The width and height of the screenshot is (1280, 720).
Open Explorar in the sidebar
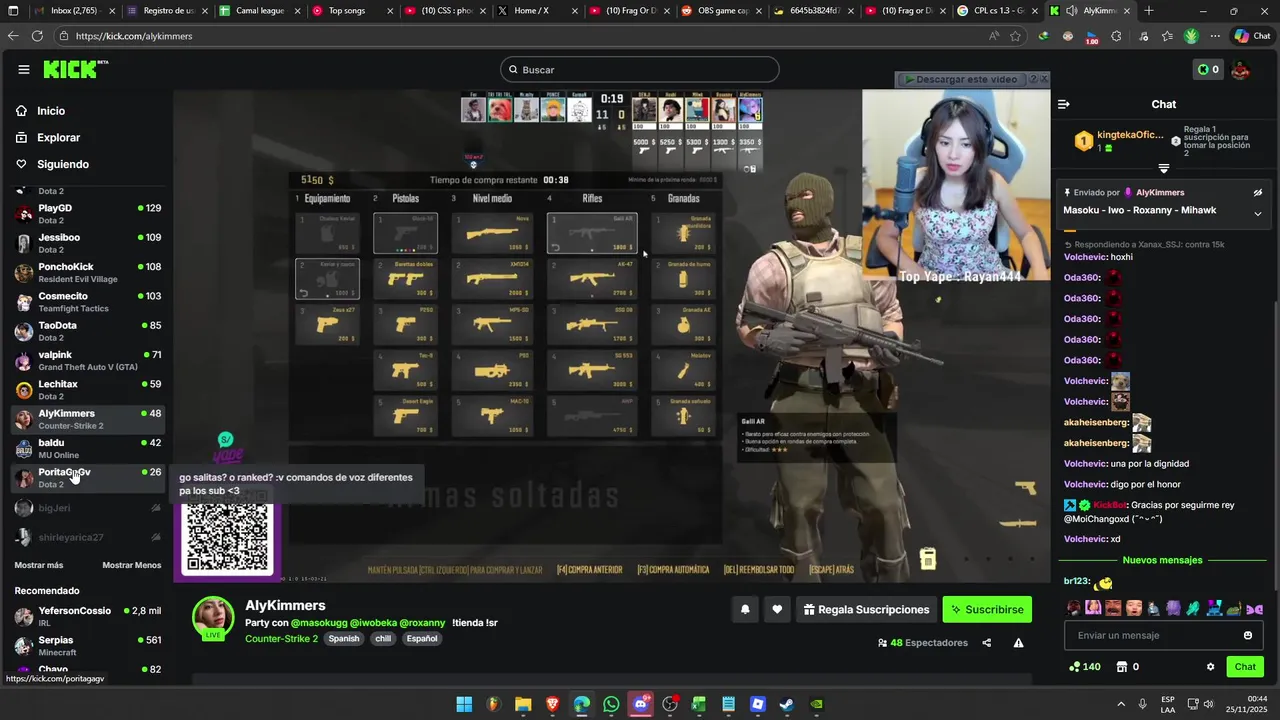coord(58,137)
